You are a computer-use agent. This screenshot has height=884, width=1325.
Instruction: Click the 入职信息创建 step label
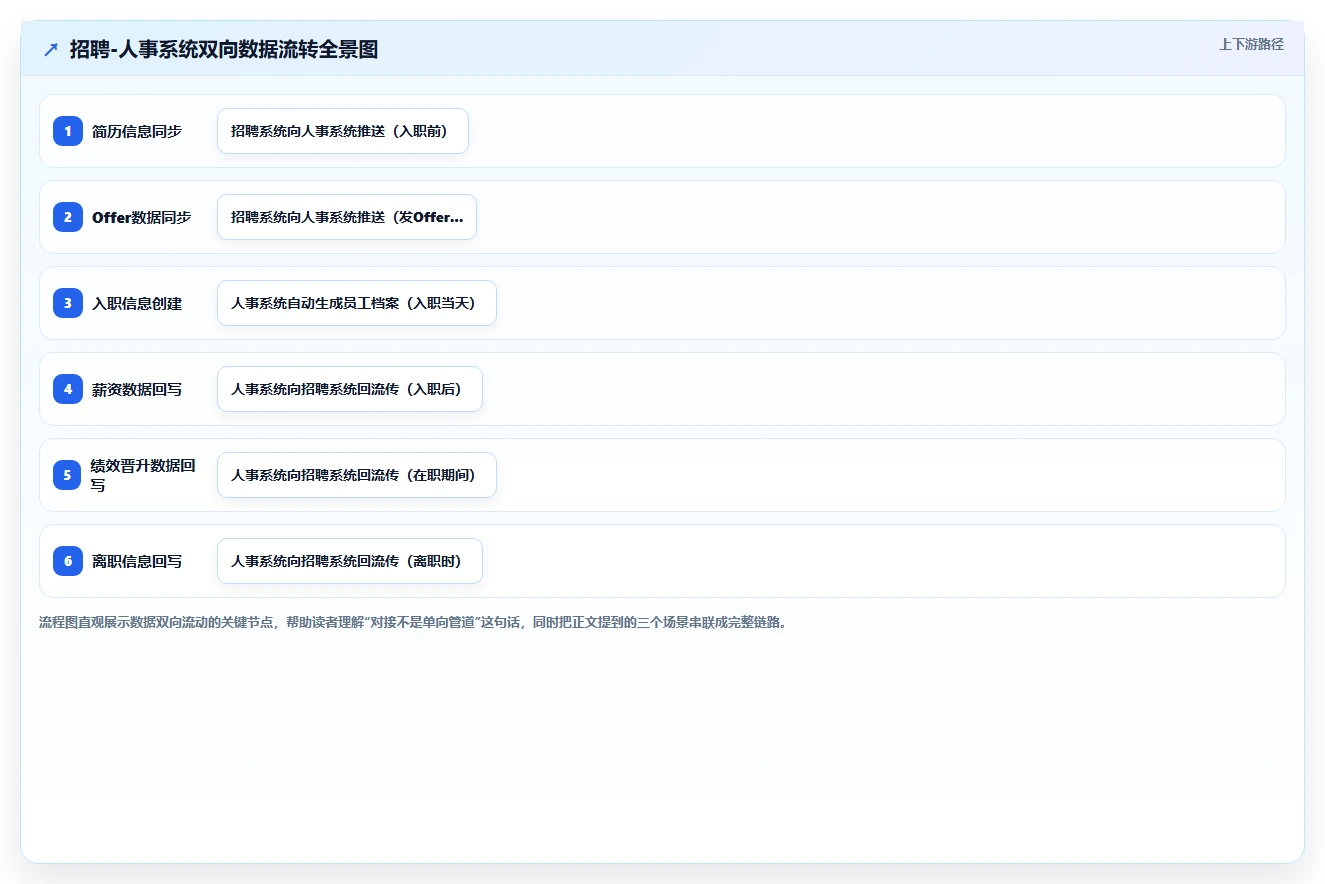[x=137, y=303]
